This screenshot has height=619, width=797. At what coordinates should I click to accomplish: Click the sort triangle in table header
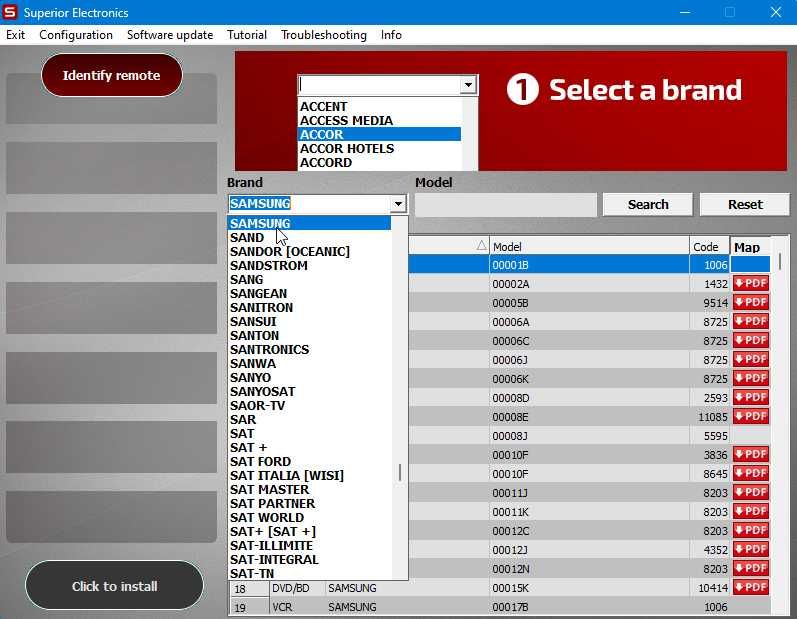point(481,246)
